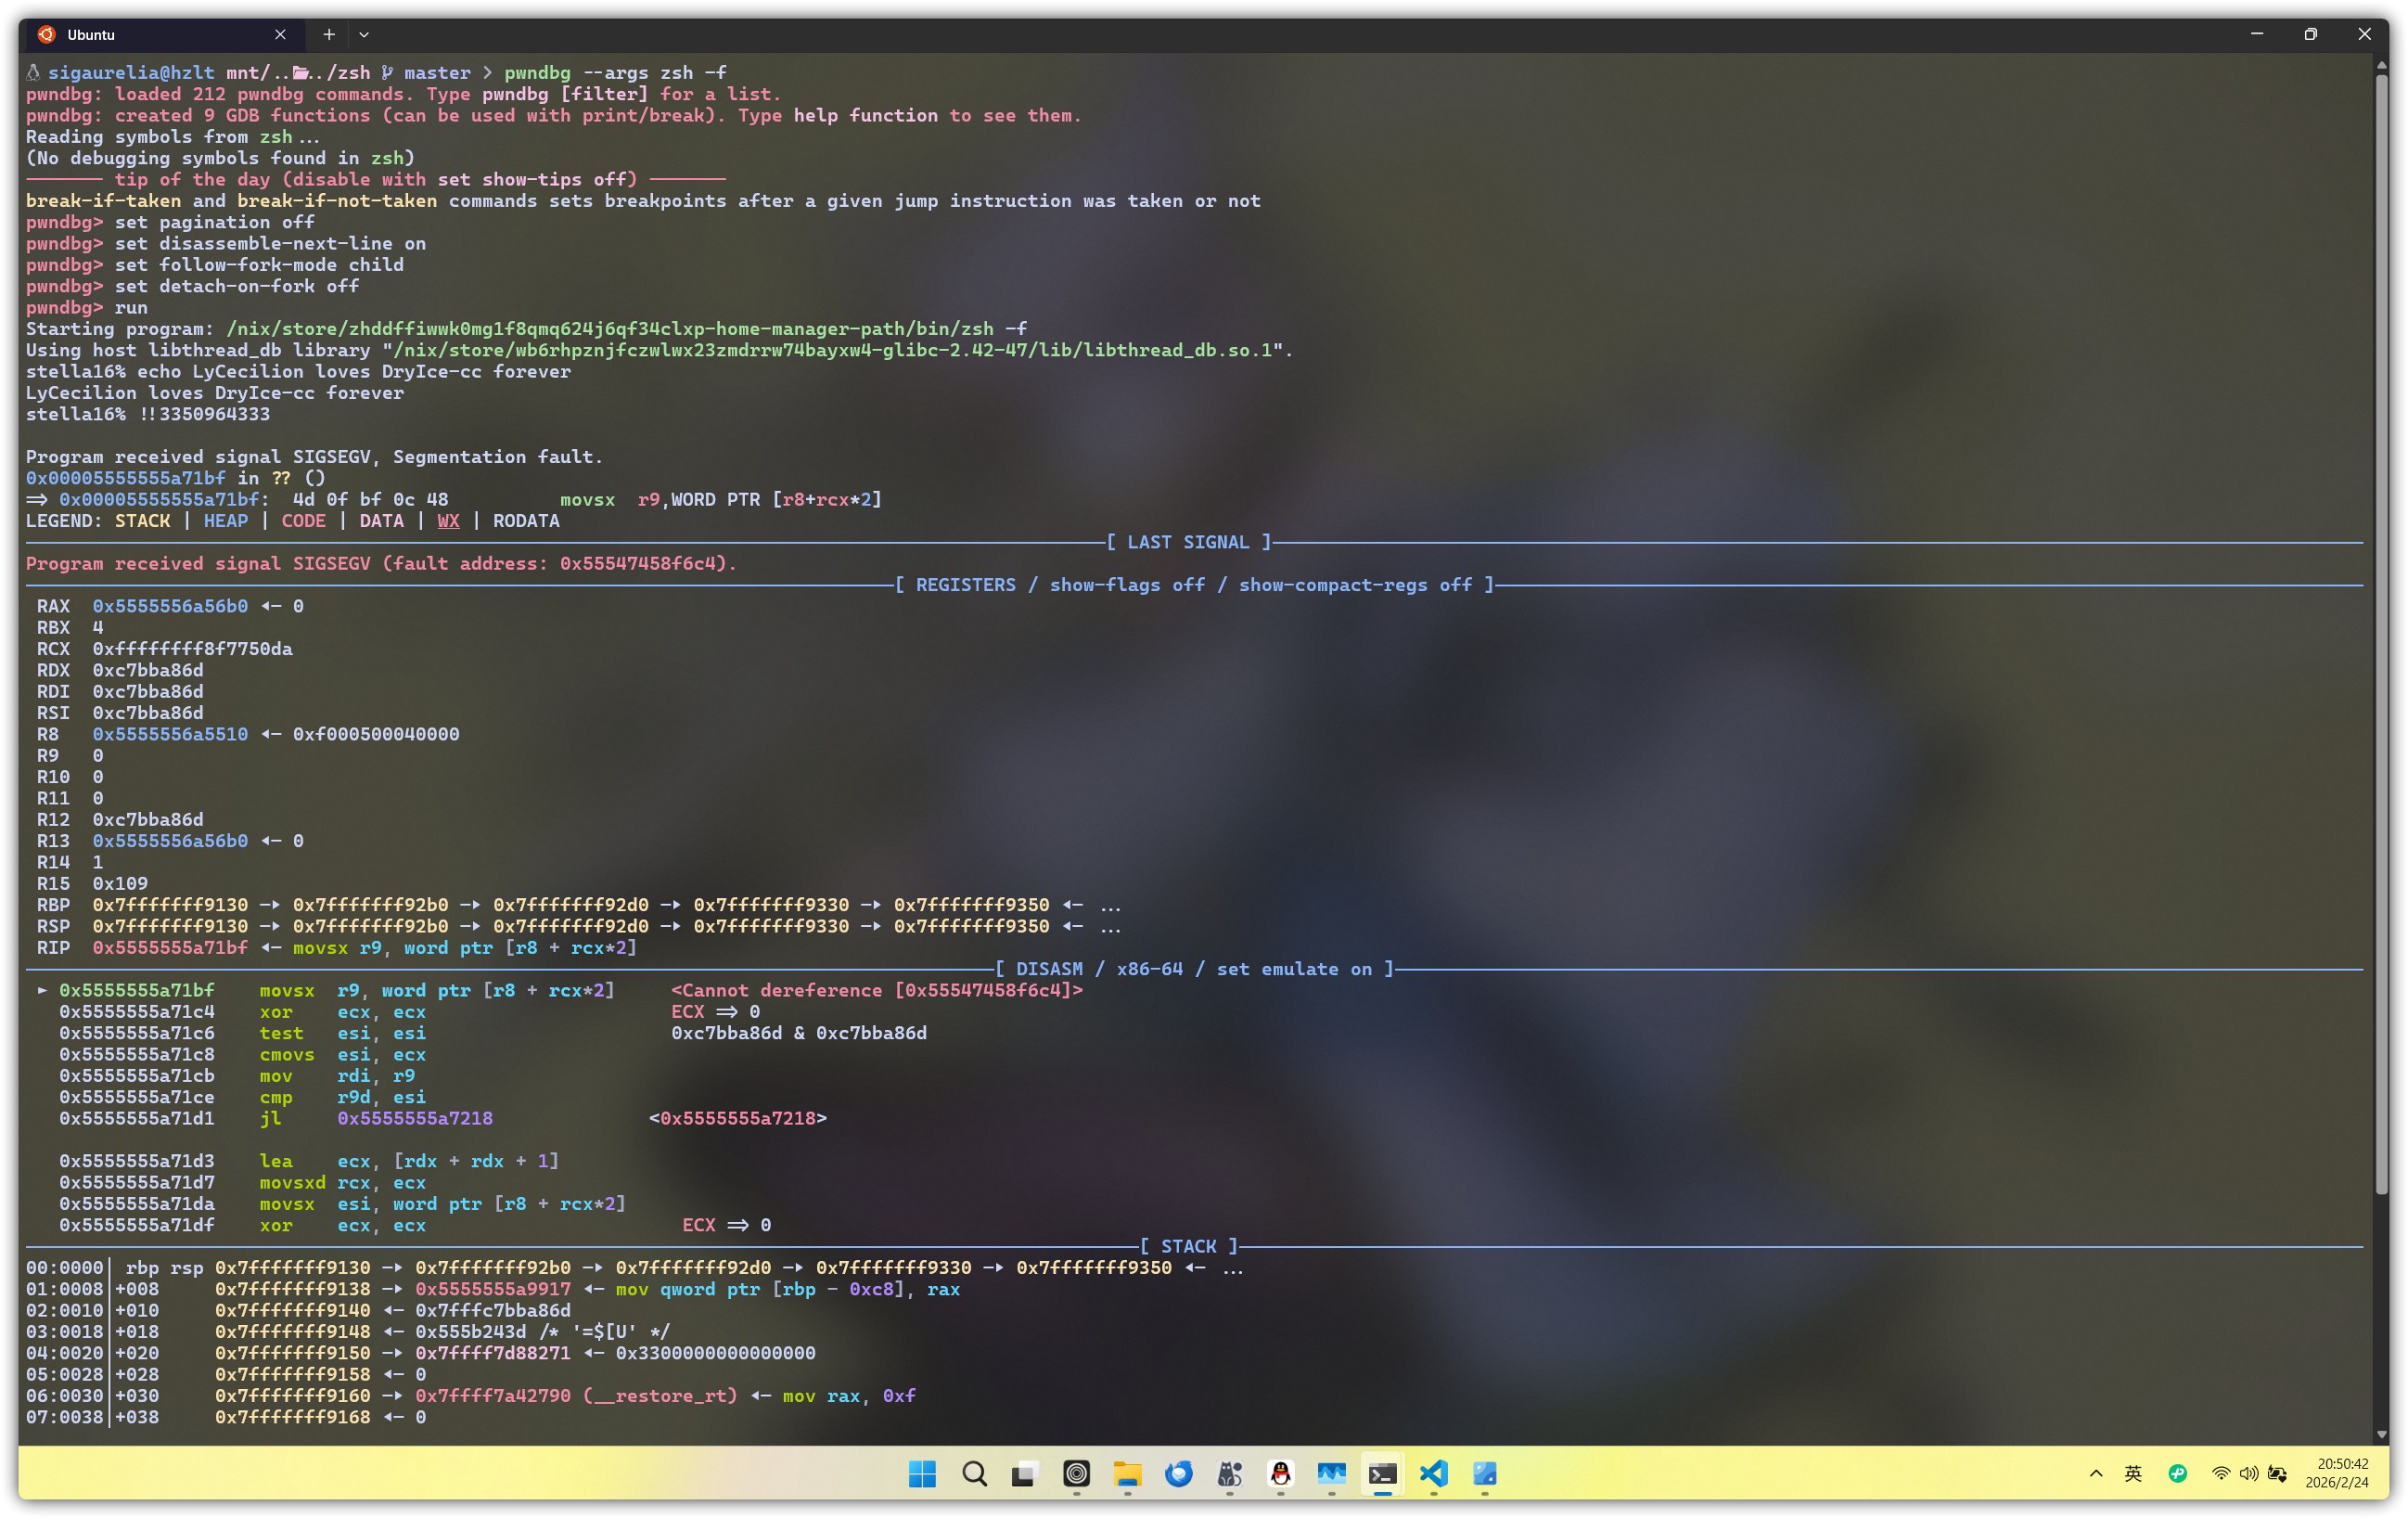Open a new terminal tab with plus button
The width and height of the screenshot is (2408, 1518).
click(x=328, y=34)
